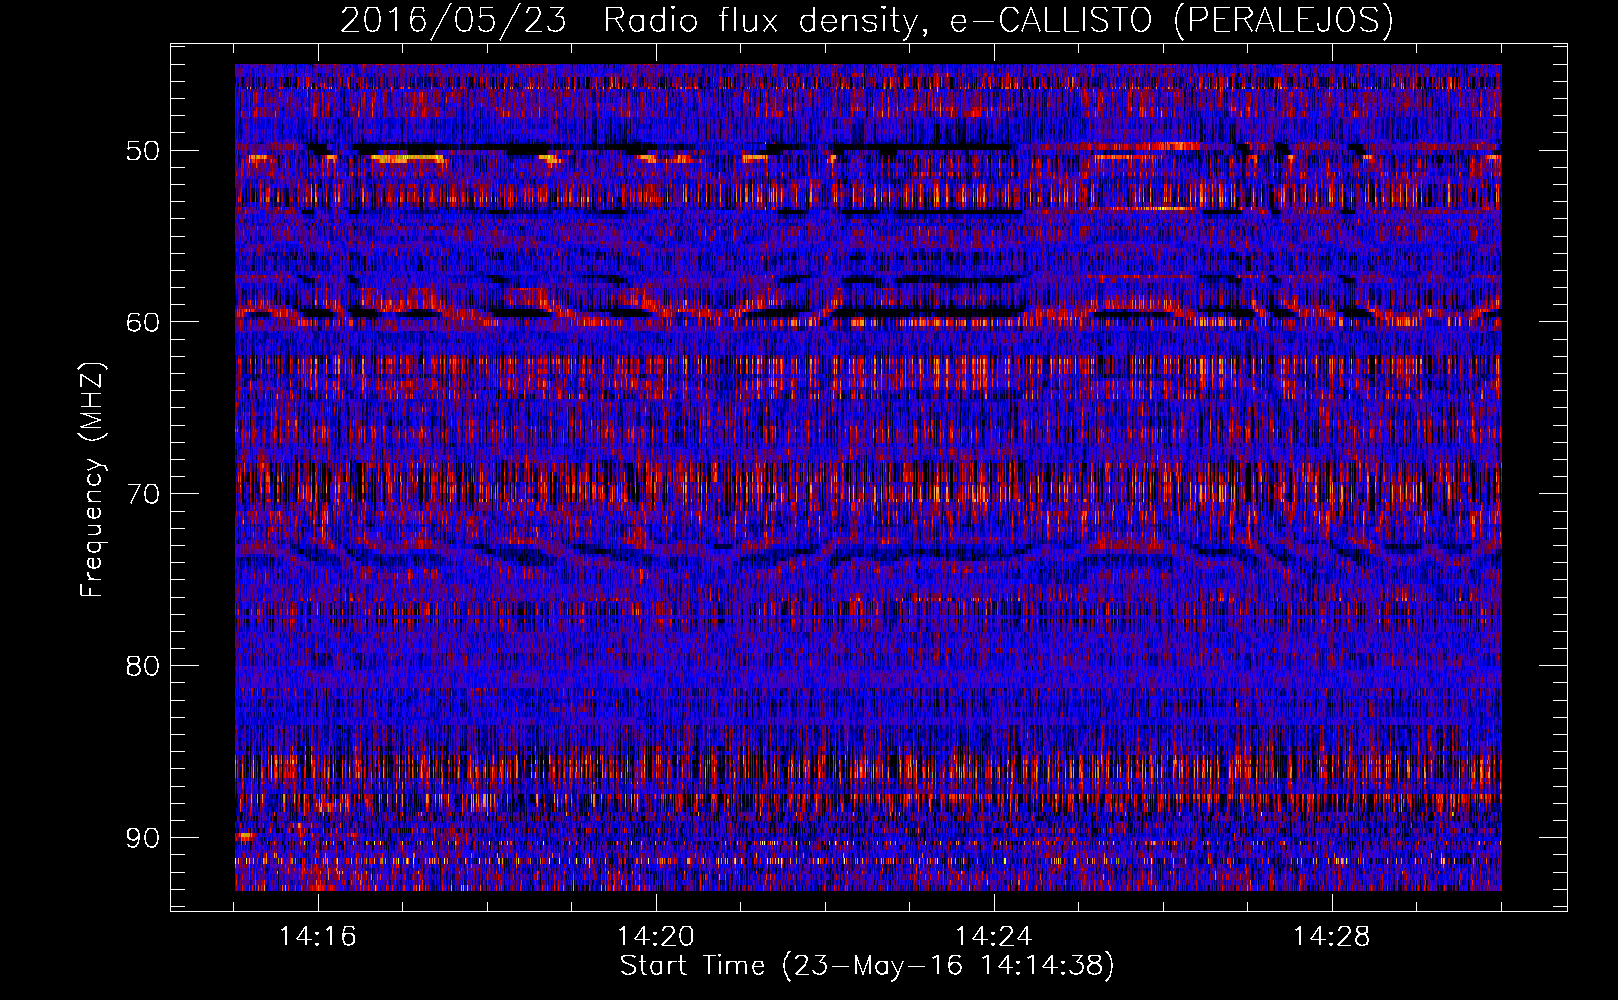Click the 90 frequency tick label

pyautogui.click(x=143, y=837)
